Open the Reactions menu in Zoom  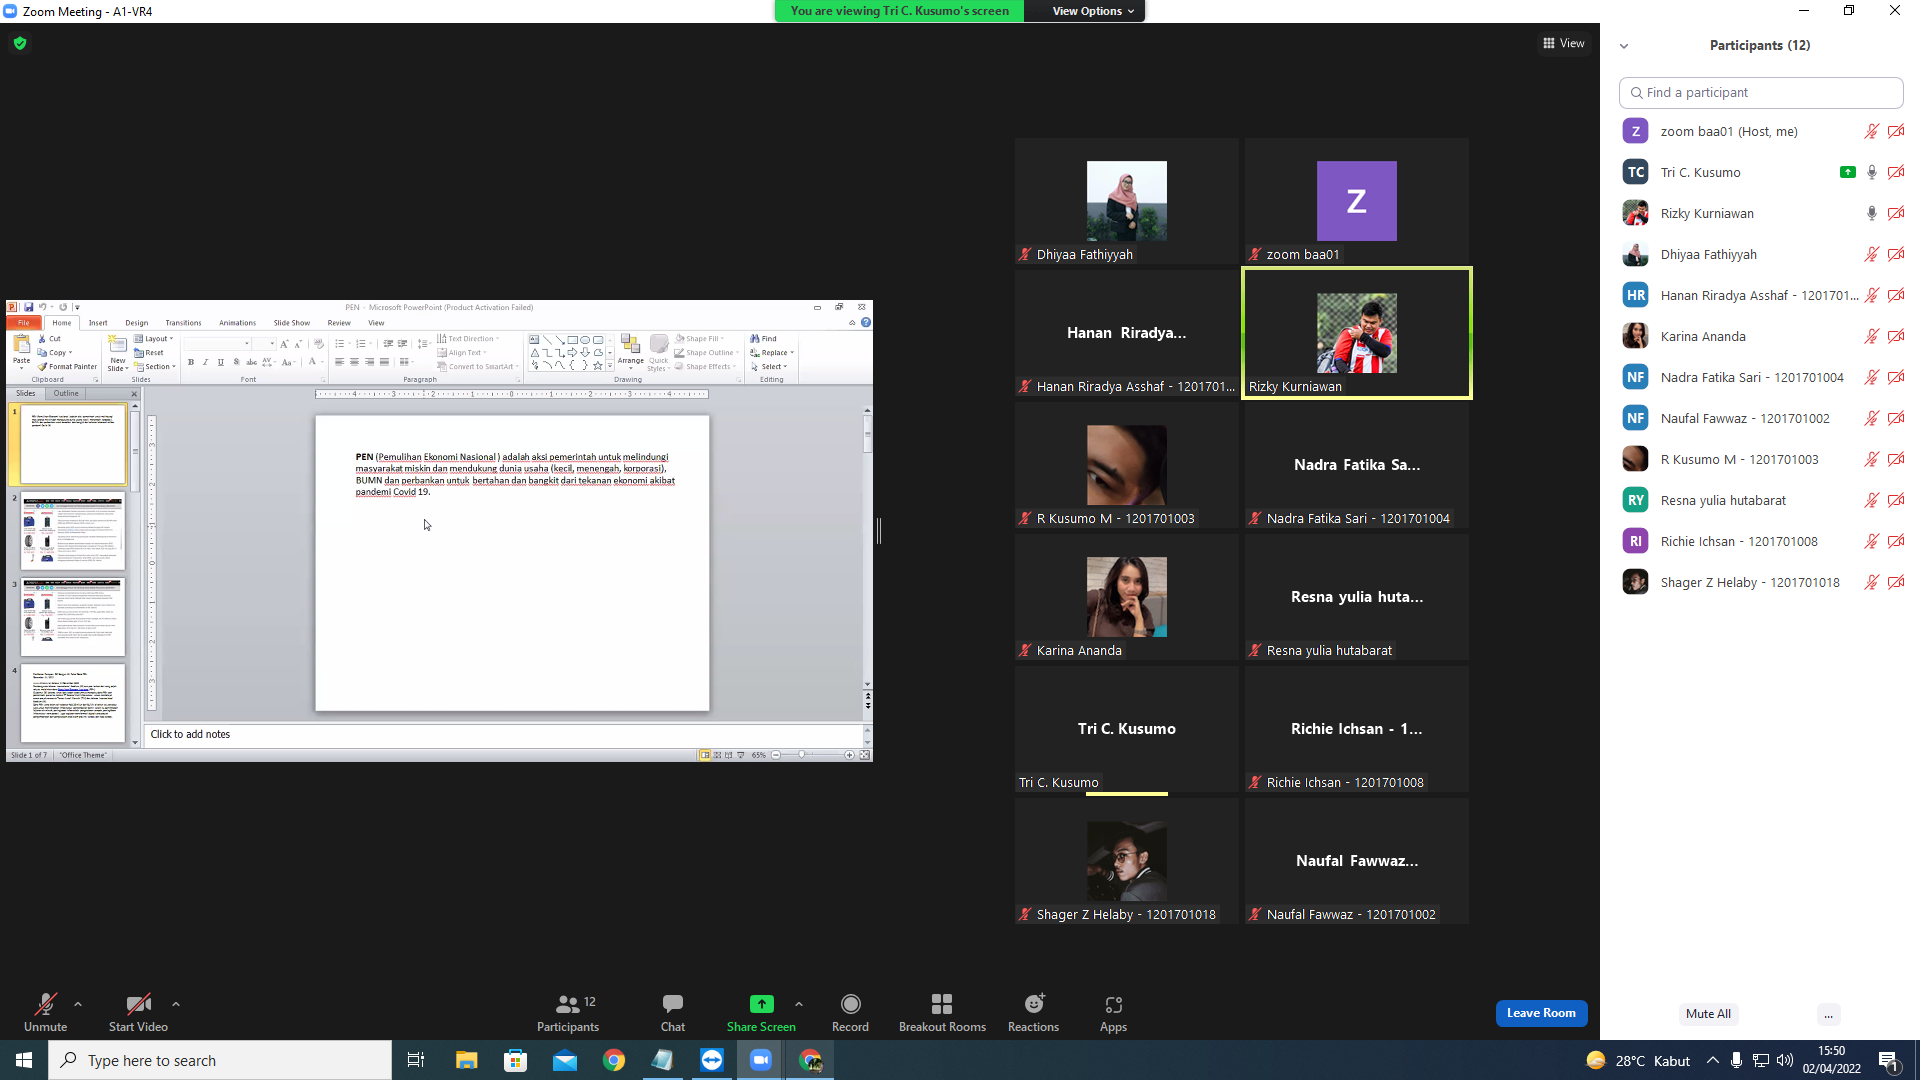coord(1033,1012)
